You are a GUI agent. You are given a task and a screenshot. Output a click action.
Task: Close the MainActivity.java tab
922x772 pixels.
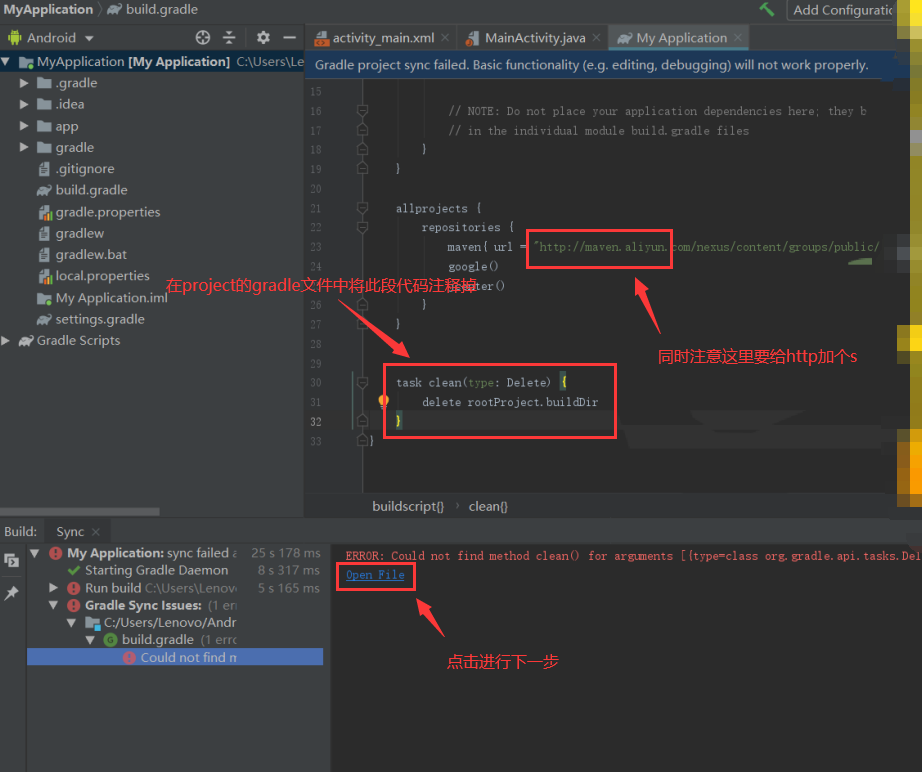[596, 38]
